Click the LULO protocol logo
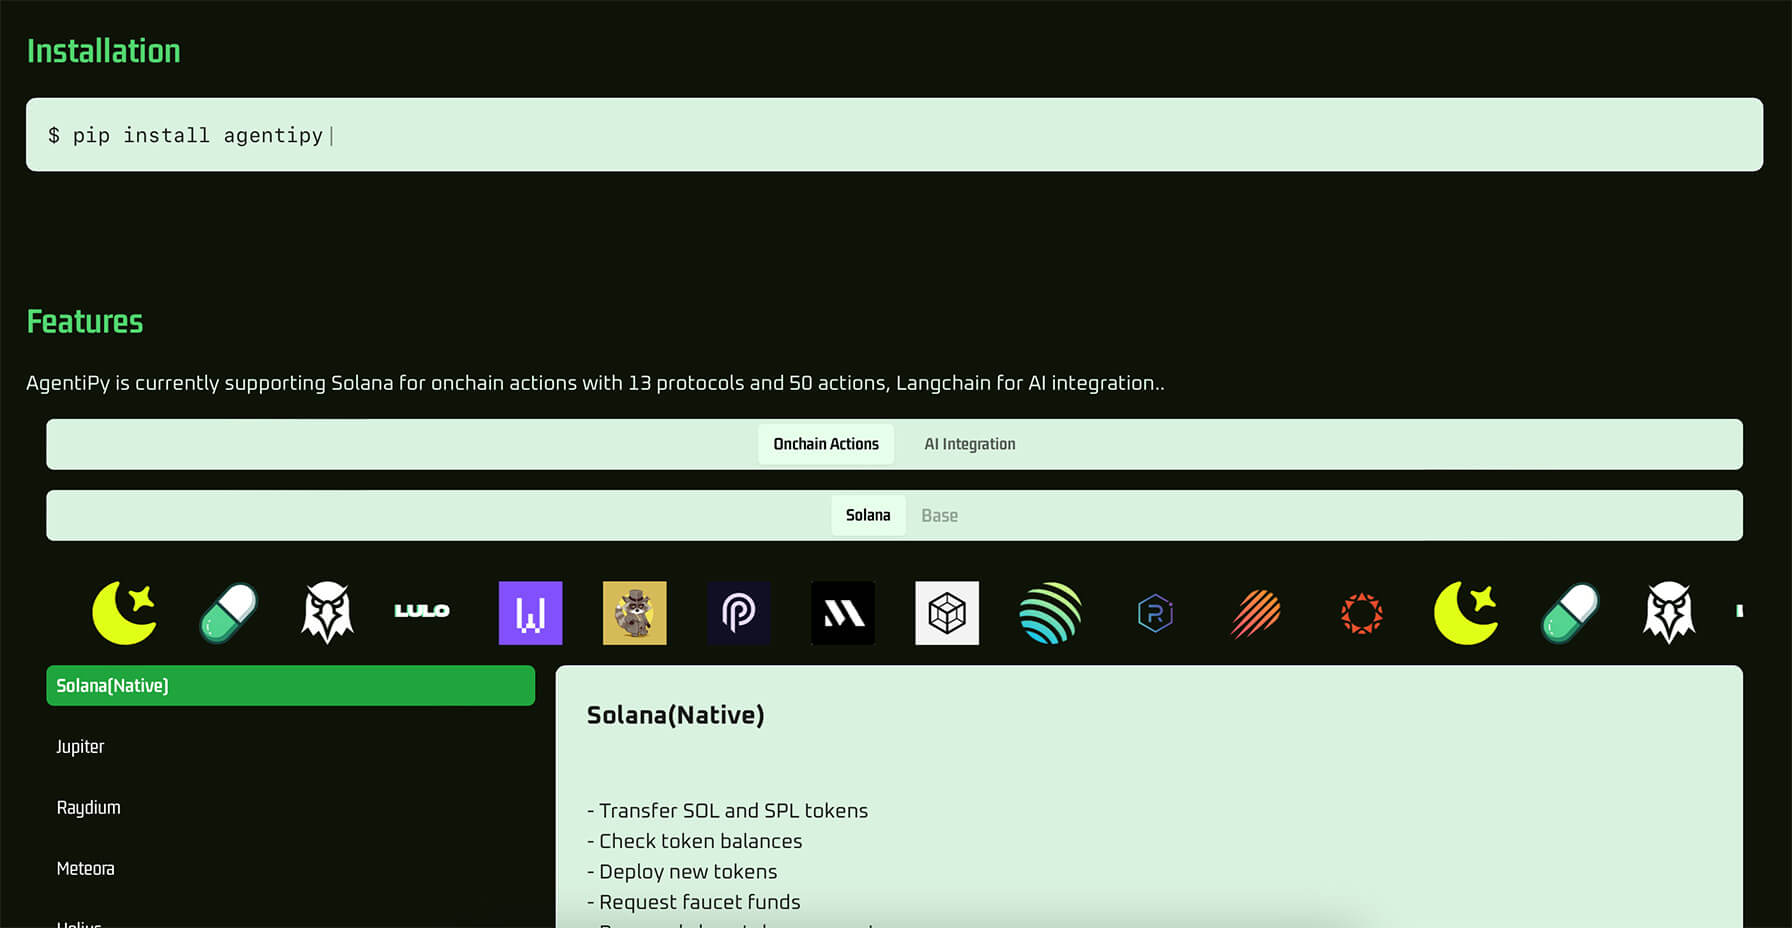 pyautogui.click(x=421, y=611)
